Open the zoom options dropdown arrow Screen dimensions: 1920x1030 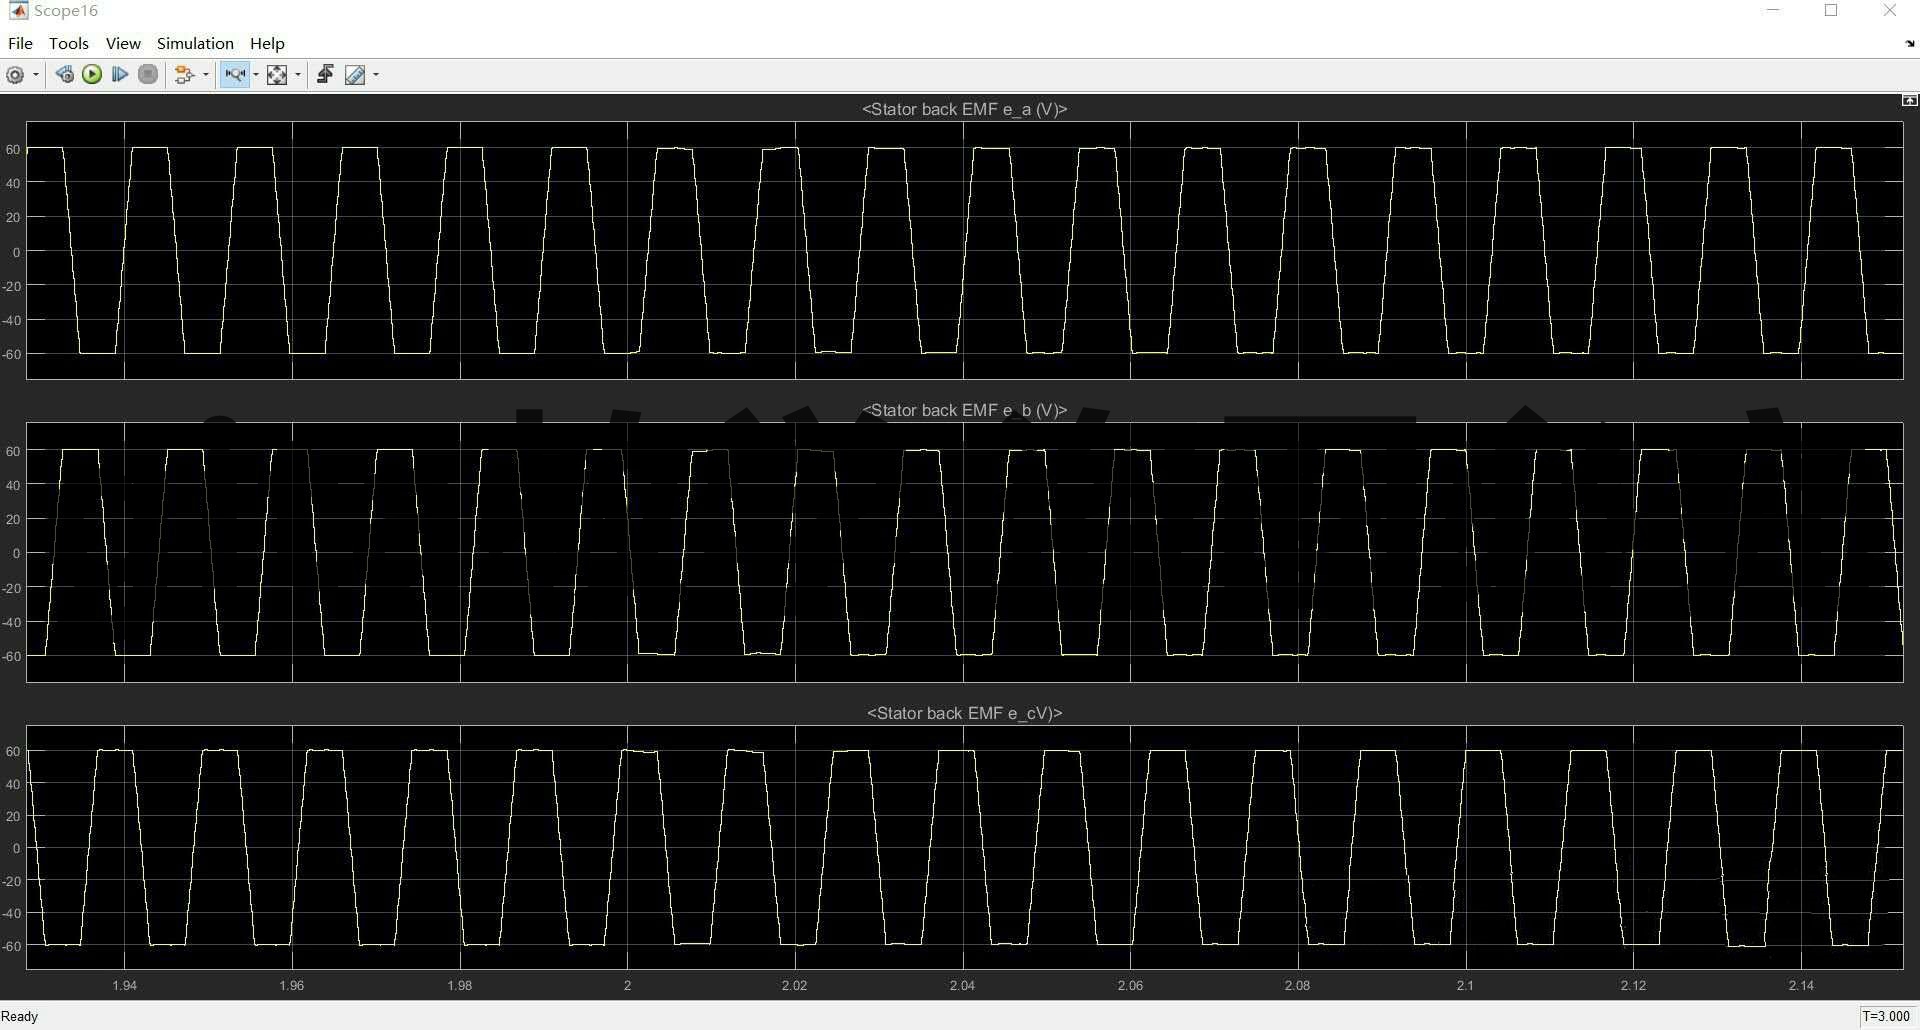click(x=256, y=74)
